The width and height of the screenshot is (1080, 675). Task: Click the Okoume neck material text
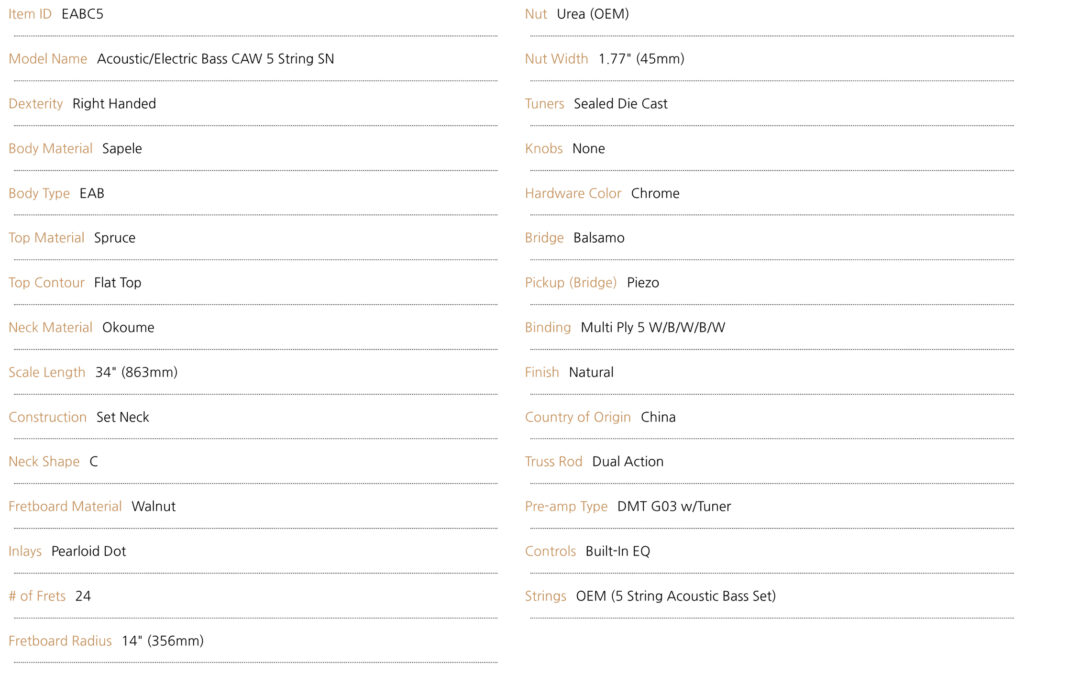(x=128, y=327)
